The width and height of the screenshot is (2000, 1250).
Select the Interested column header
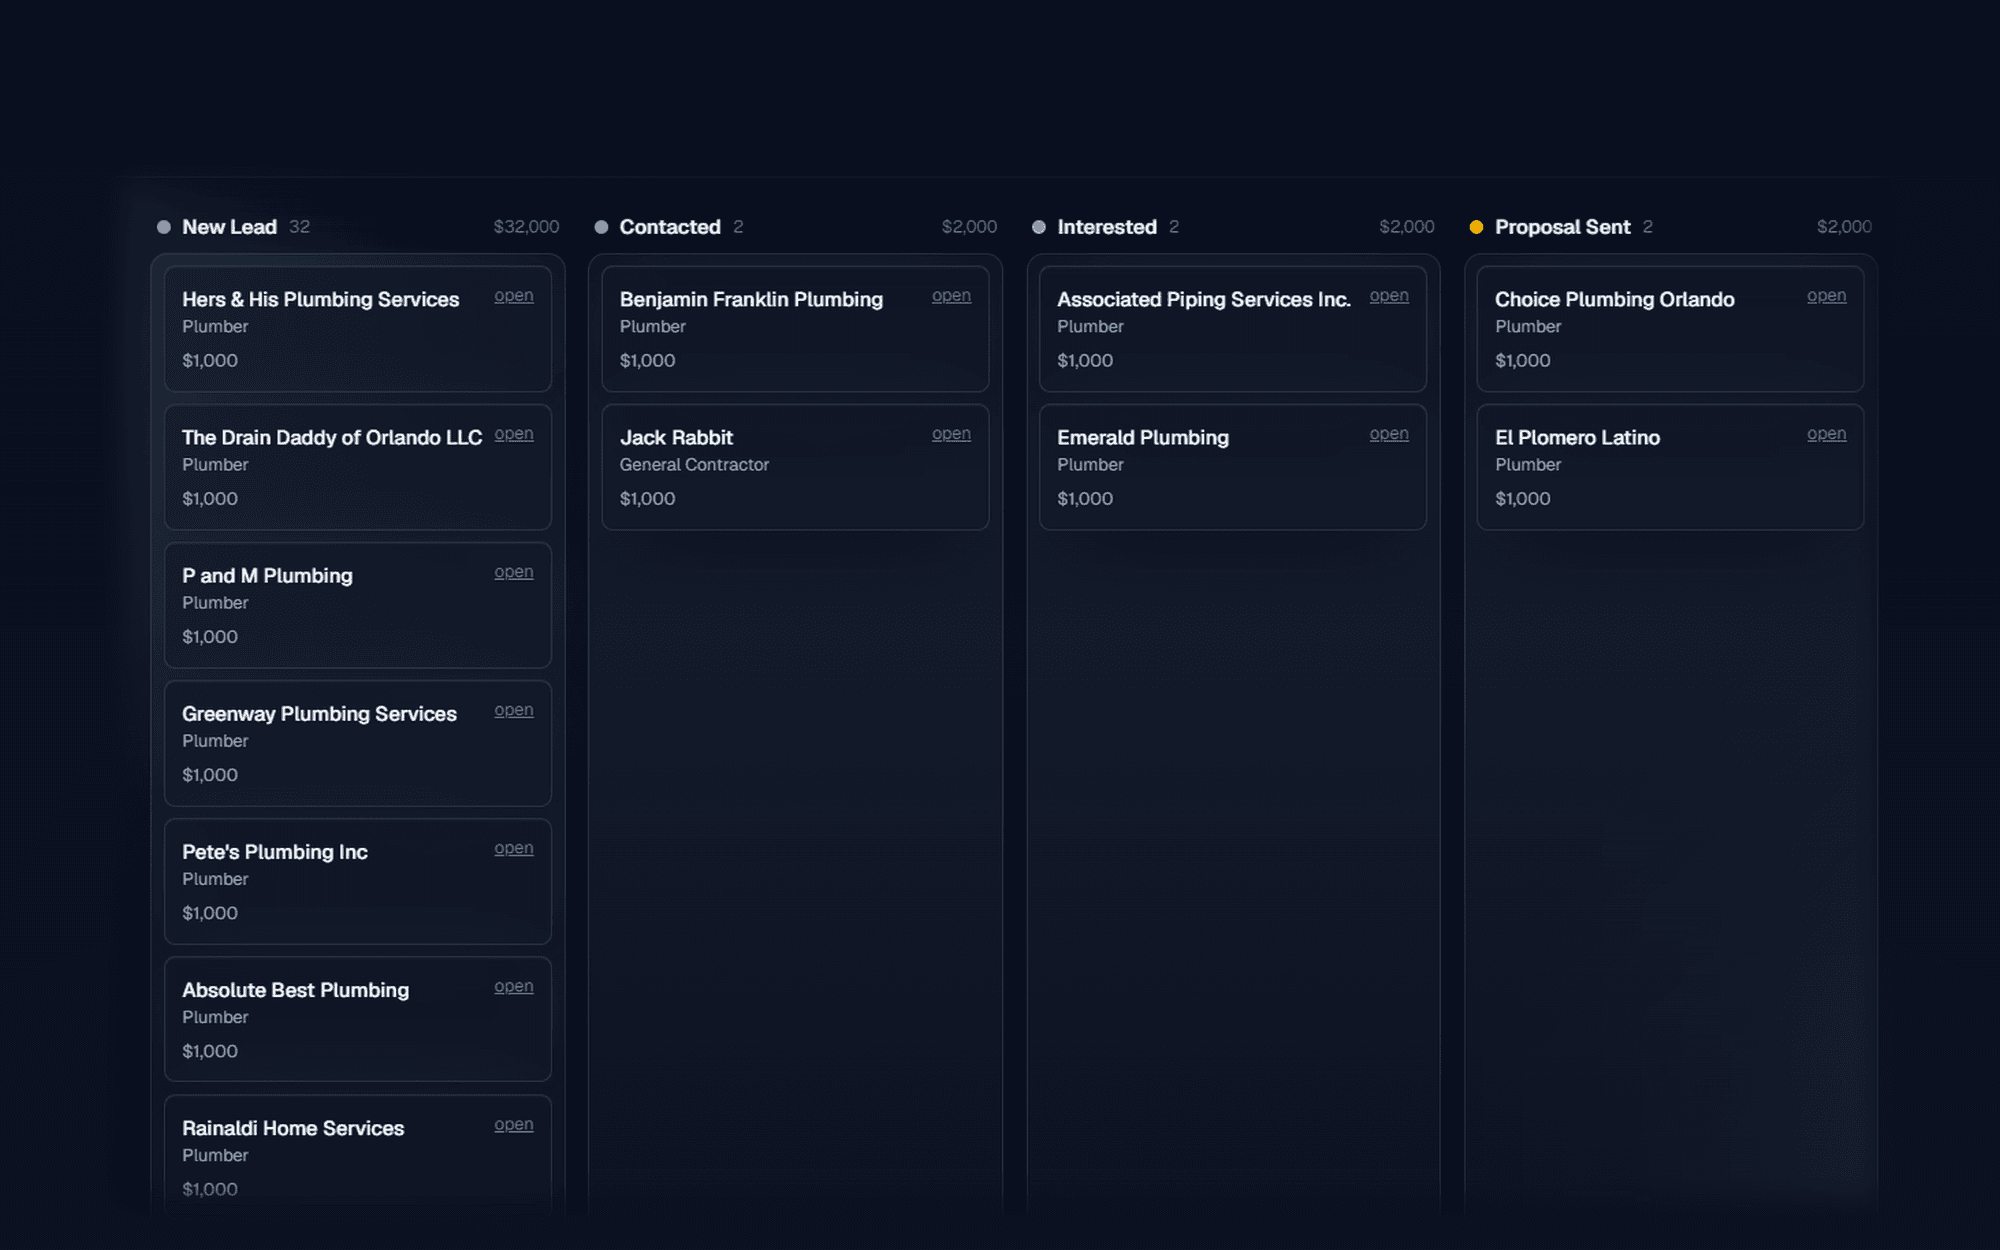tap(1107, 227)
